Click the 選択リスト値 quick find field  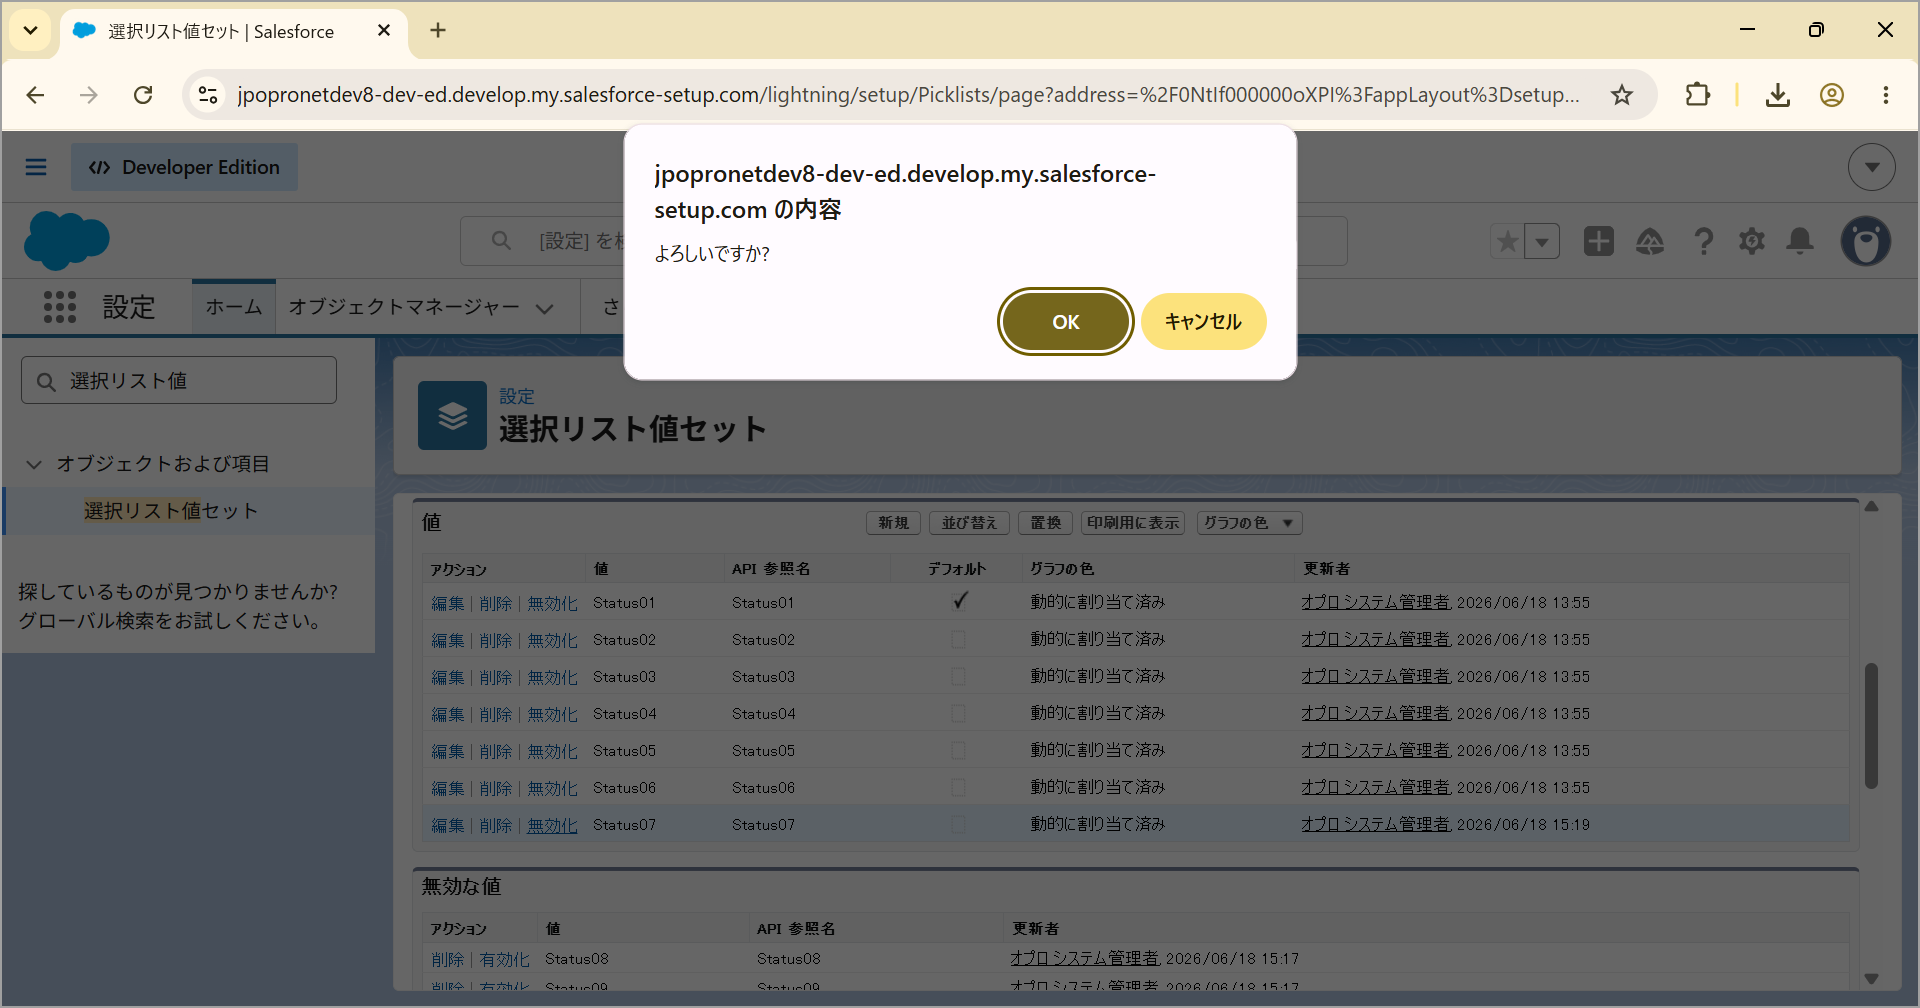point(179,380)
